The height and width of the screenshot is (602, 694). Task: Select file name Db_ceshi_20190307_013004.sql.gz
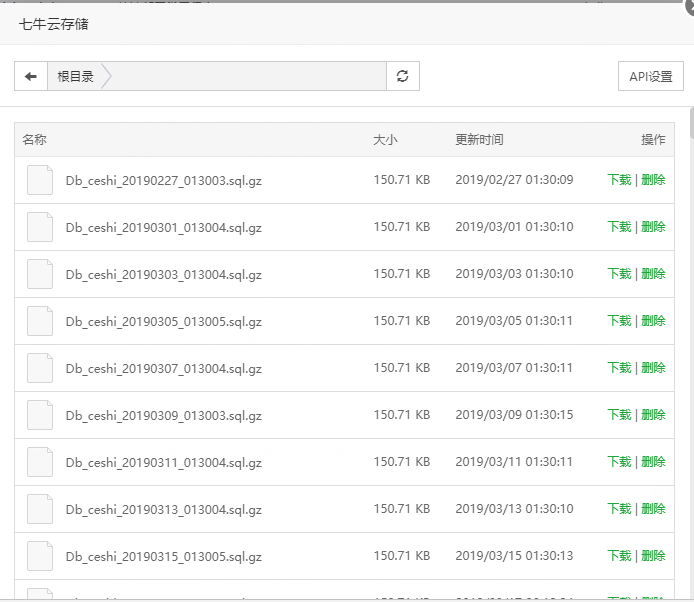pos(164,368)
